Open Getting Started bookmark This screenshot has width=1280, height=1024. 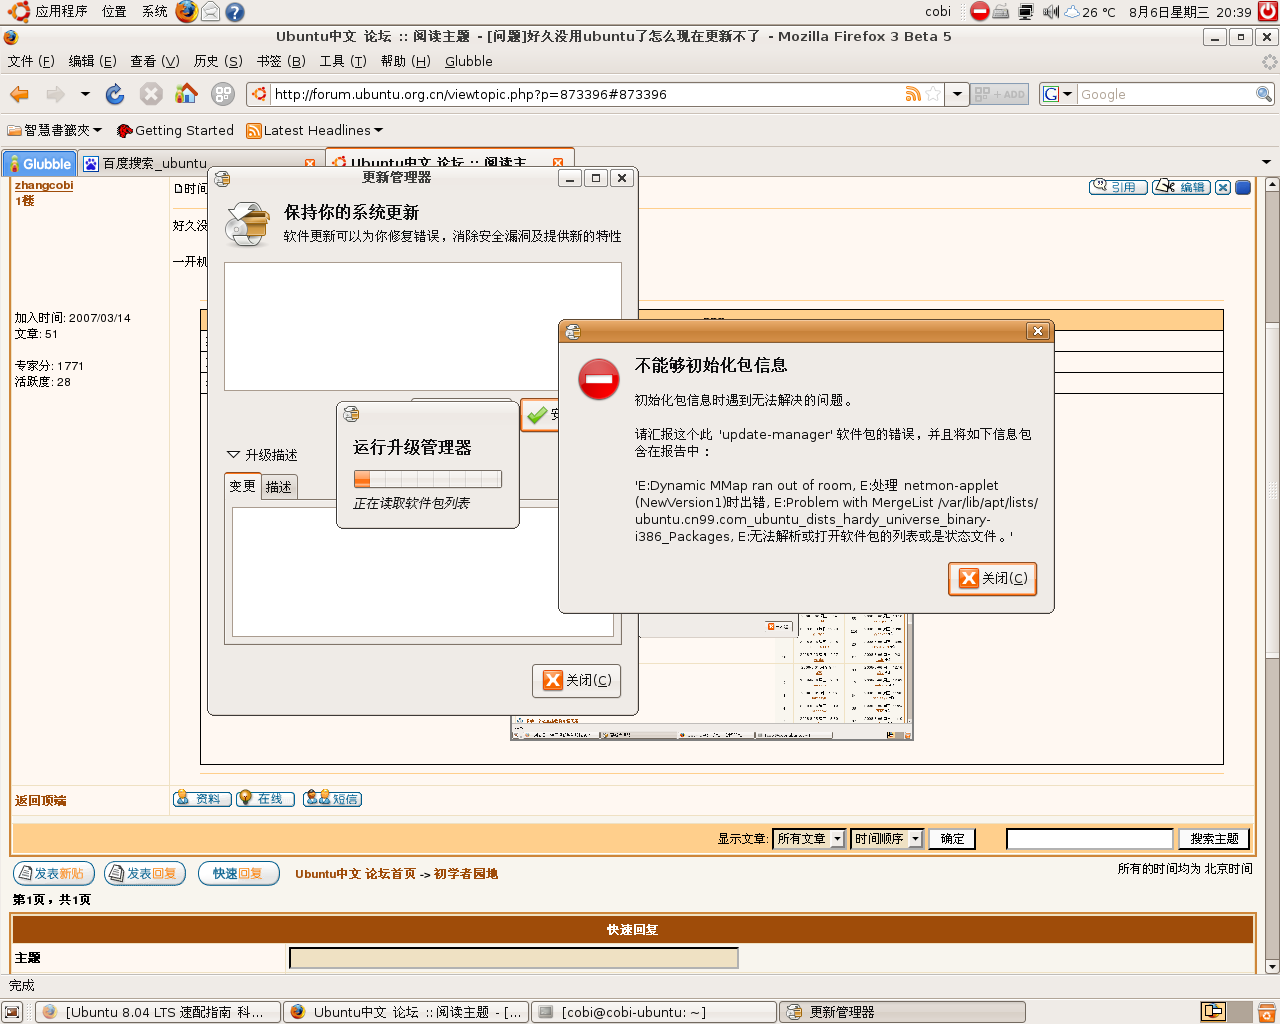point(175,130)
